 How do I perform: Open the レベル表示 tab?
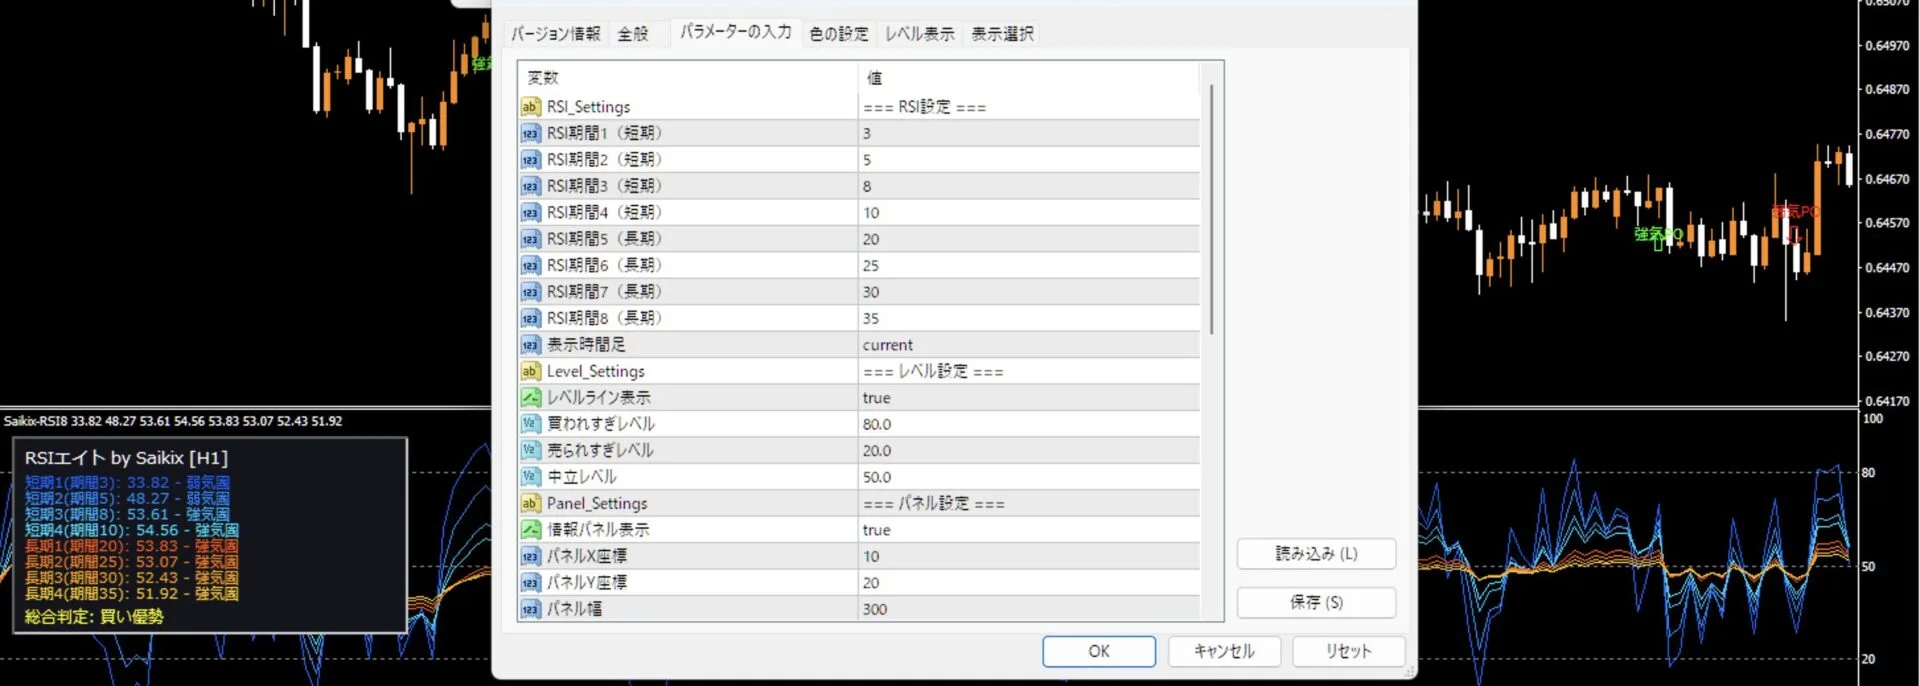click(x=919, y=34)
